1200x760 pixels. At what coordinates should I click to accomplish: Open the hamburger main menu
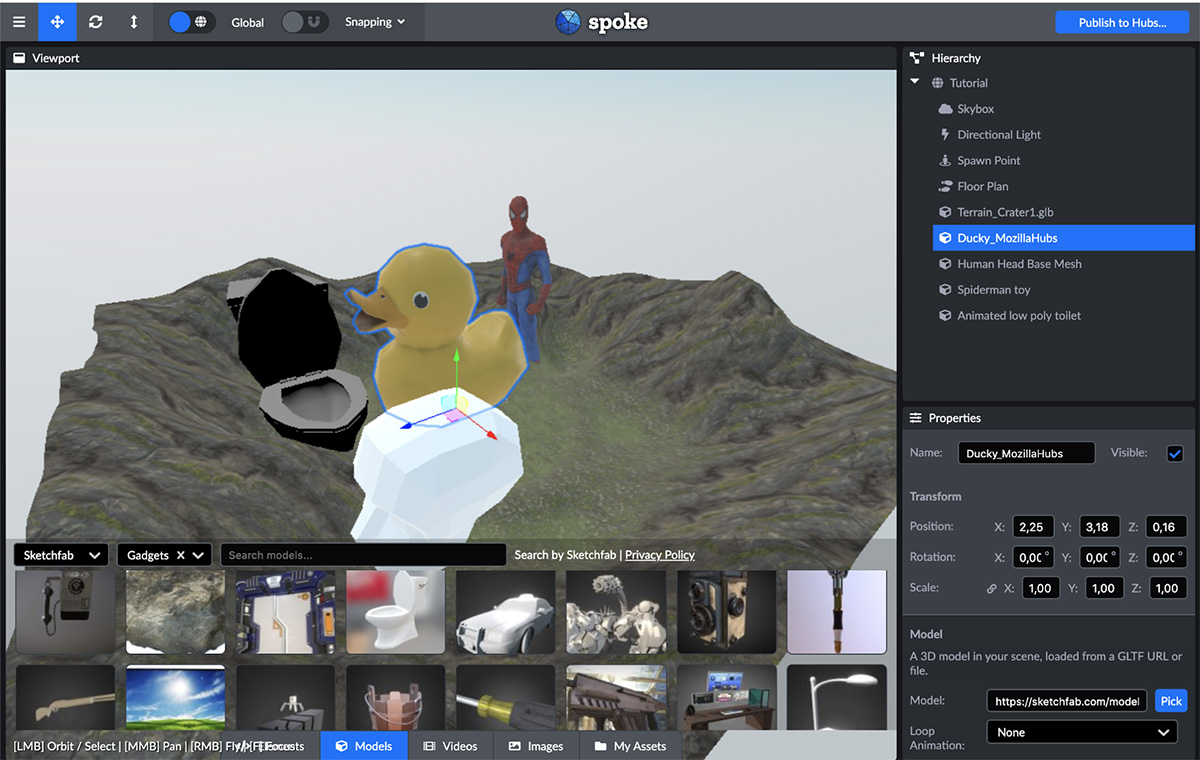click(x=19, y=22)
